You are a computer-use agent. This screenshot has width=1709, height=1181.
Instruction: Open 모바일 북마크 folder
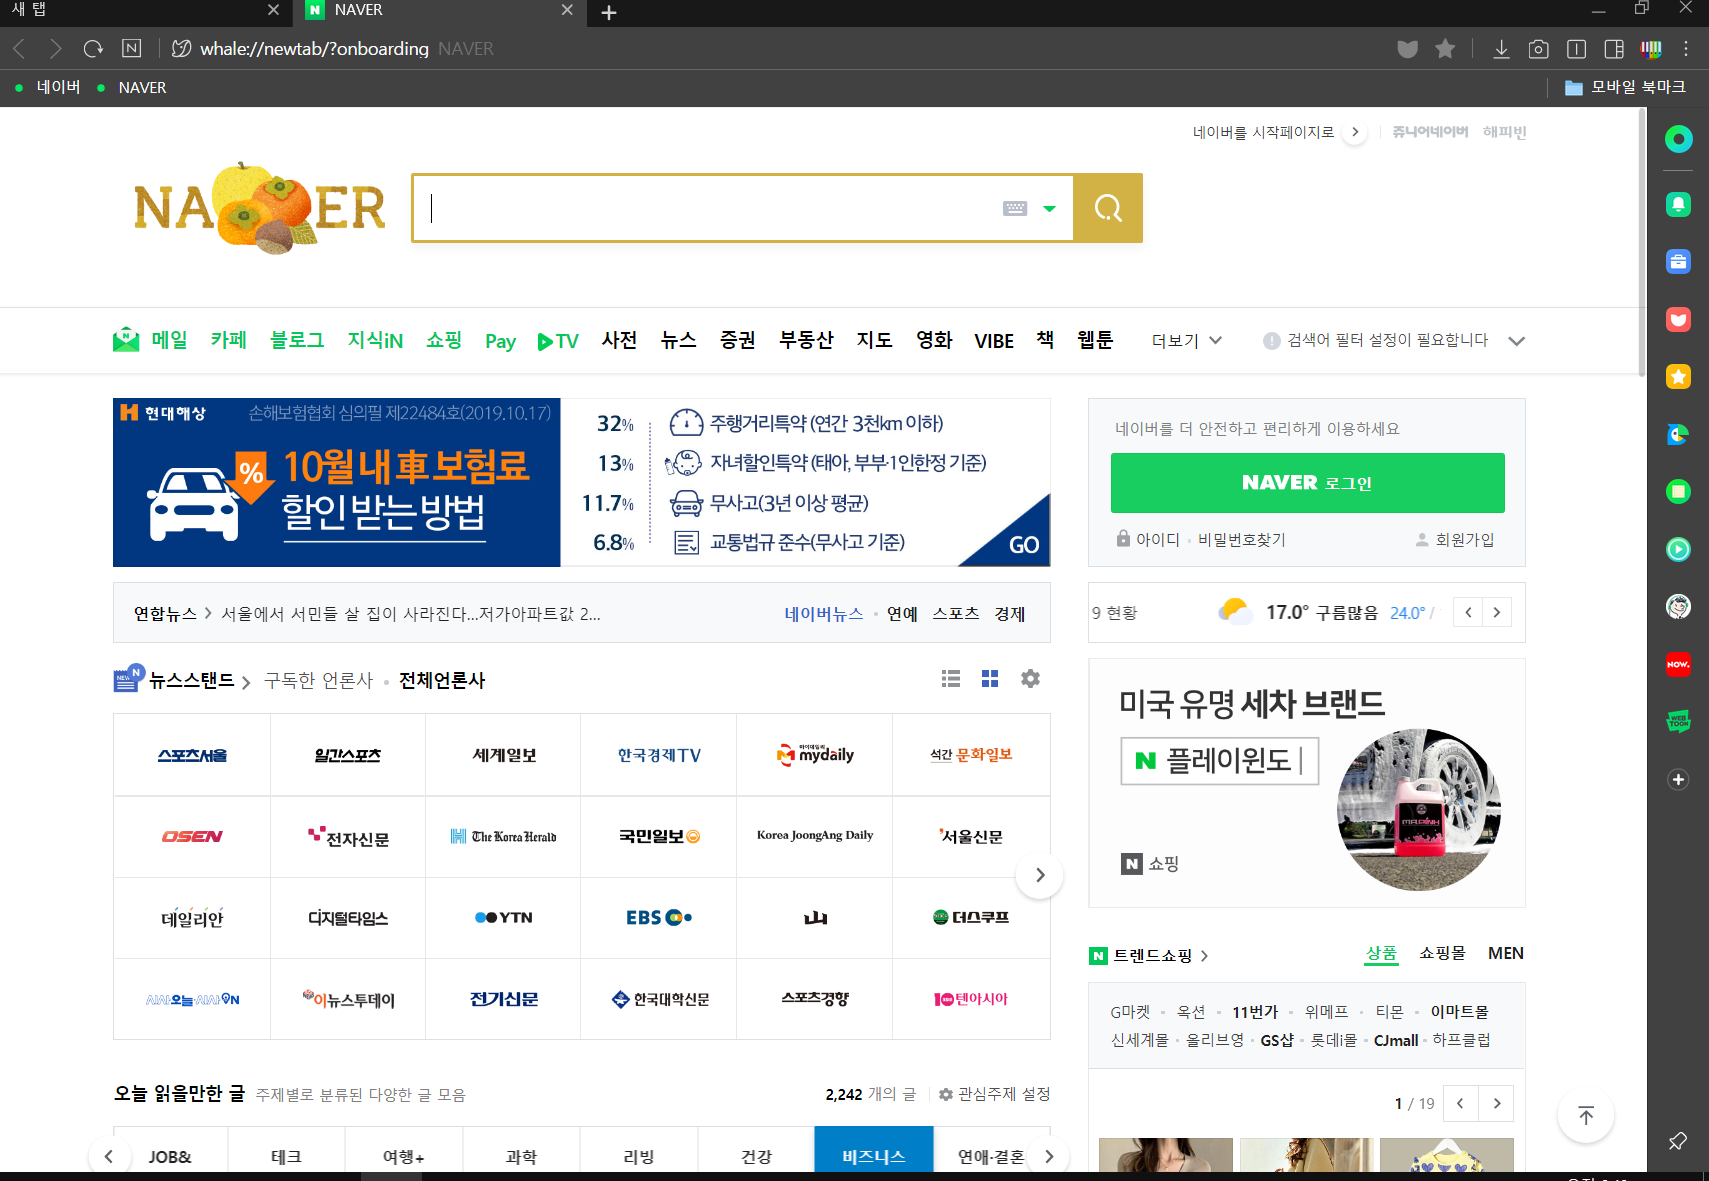pyautogui.click(x=1625, y=88)
